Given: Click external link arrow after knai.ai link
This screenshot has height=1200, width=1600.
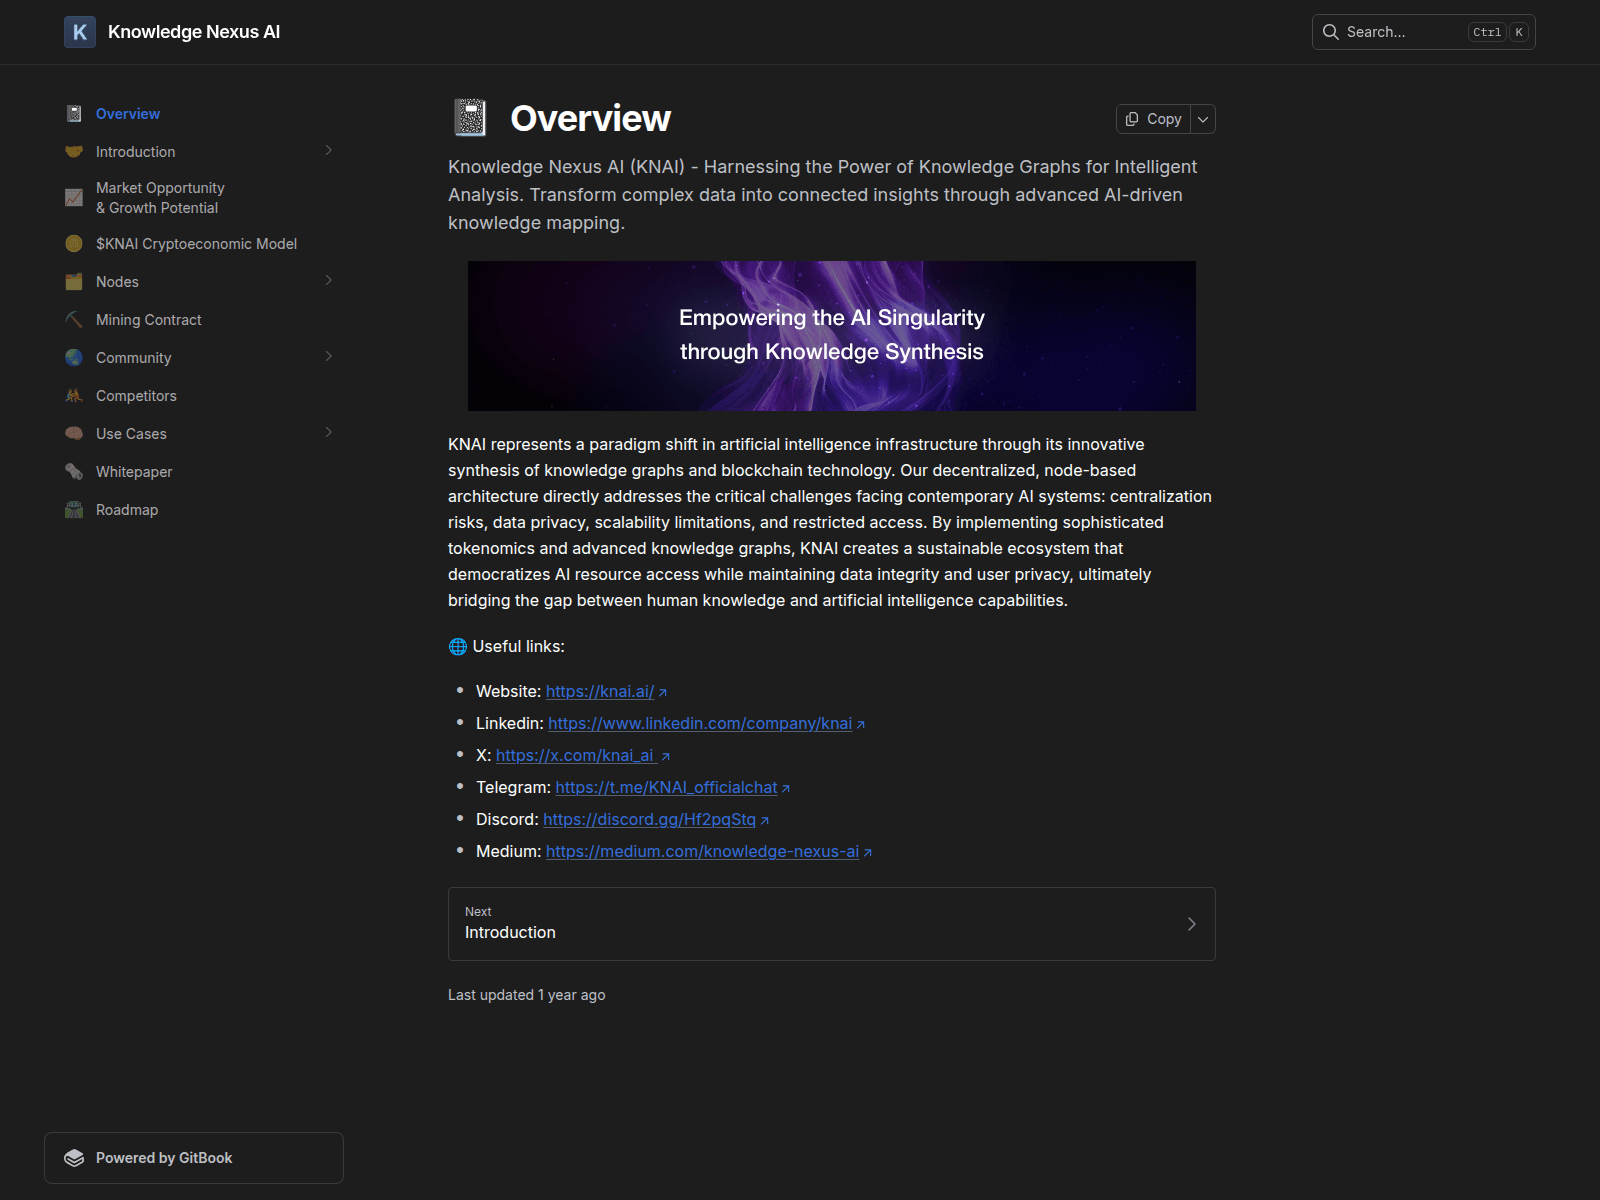Looking at the screenshot, I should (x=663, y=693).
